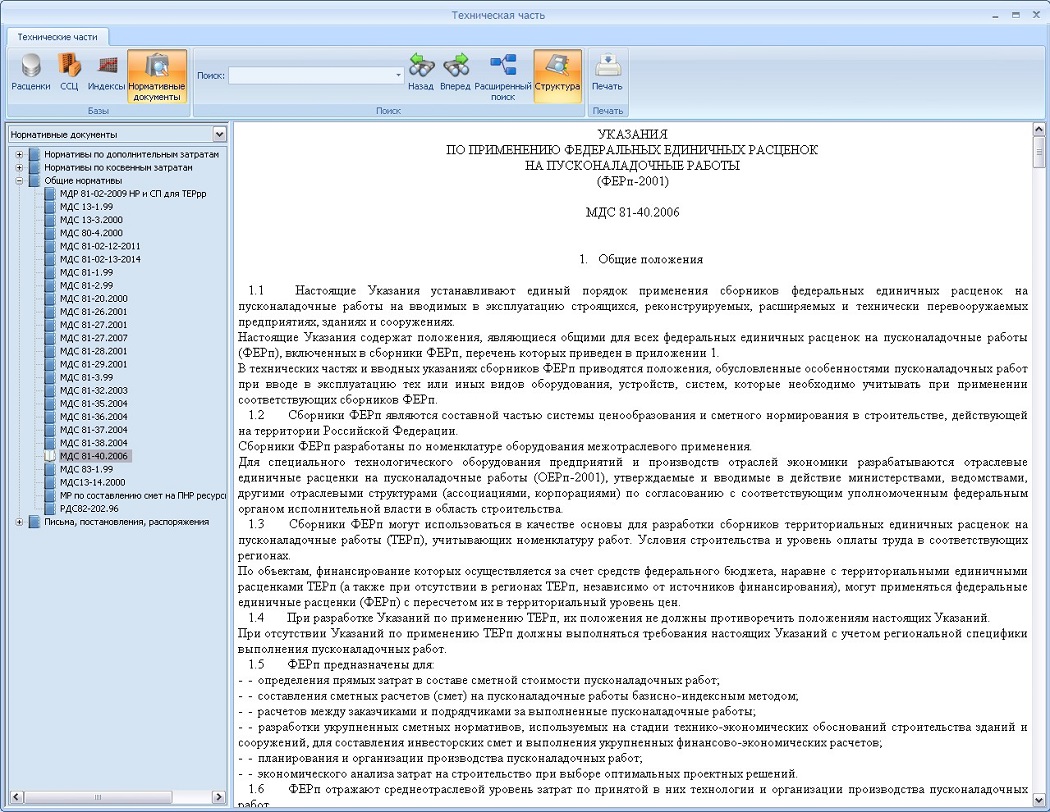Viewport: 1050px width, 812px height.
Task: Print the document with Печать
Action: click(607, 73)
